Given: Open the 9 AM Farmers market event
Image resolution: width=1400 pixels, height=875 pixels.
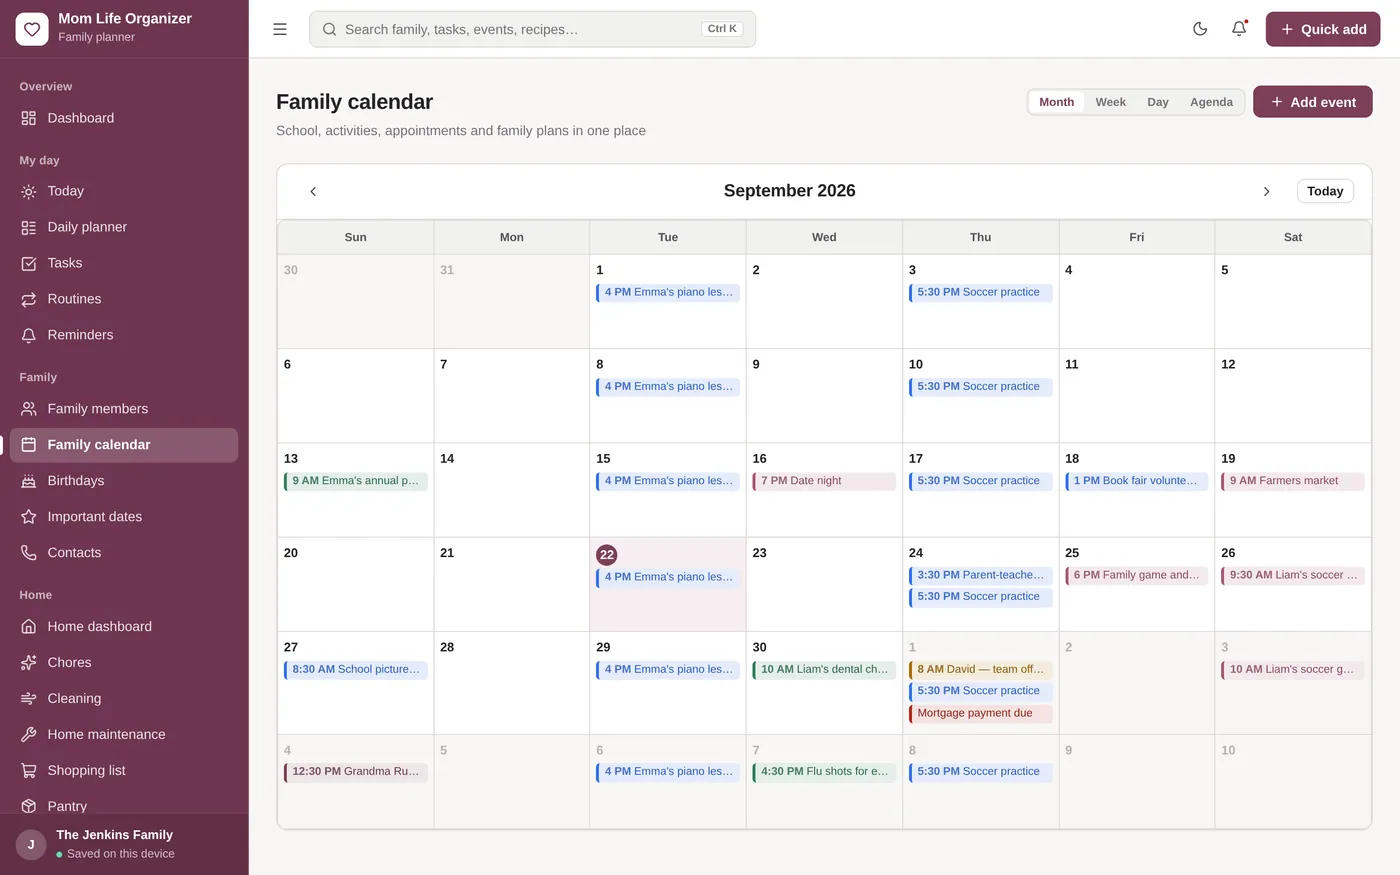Looking at the screenshot, I should pyautogui.click(x=1293, y=481).
